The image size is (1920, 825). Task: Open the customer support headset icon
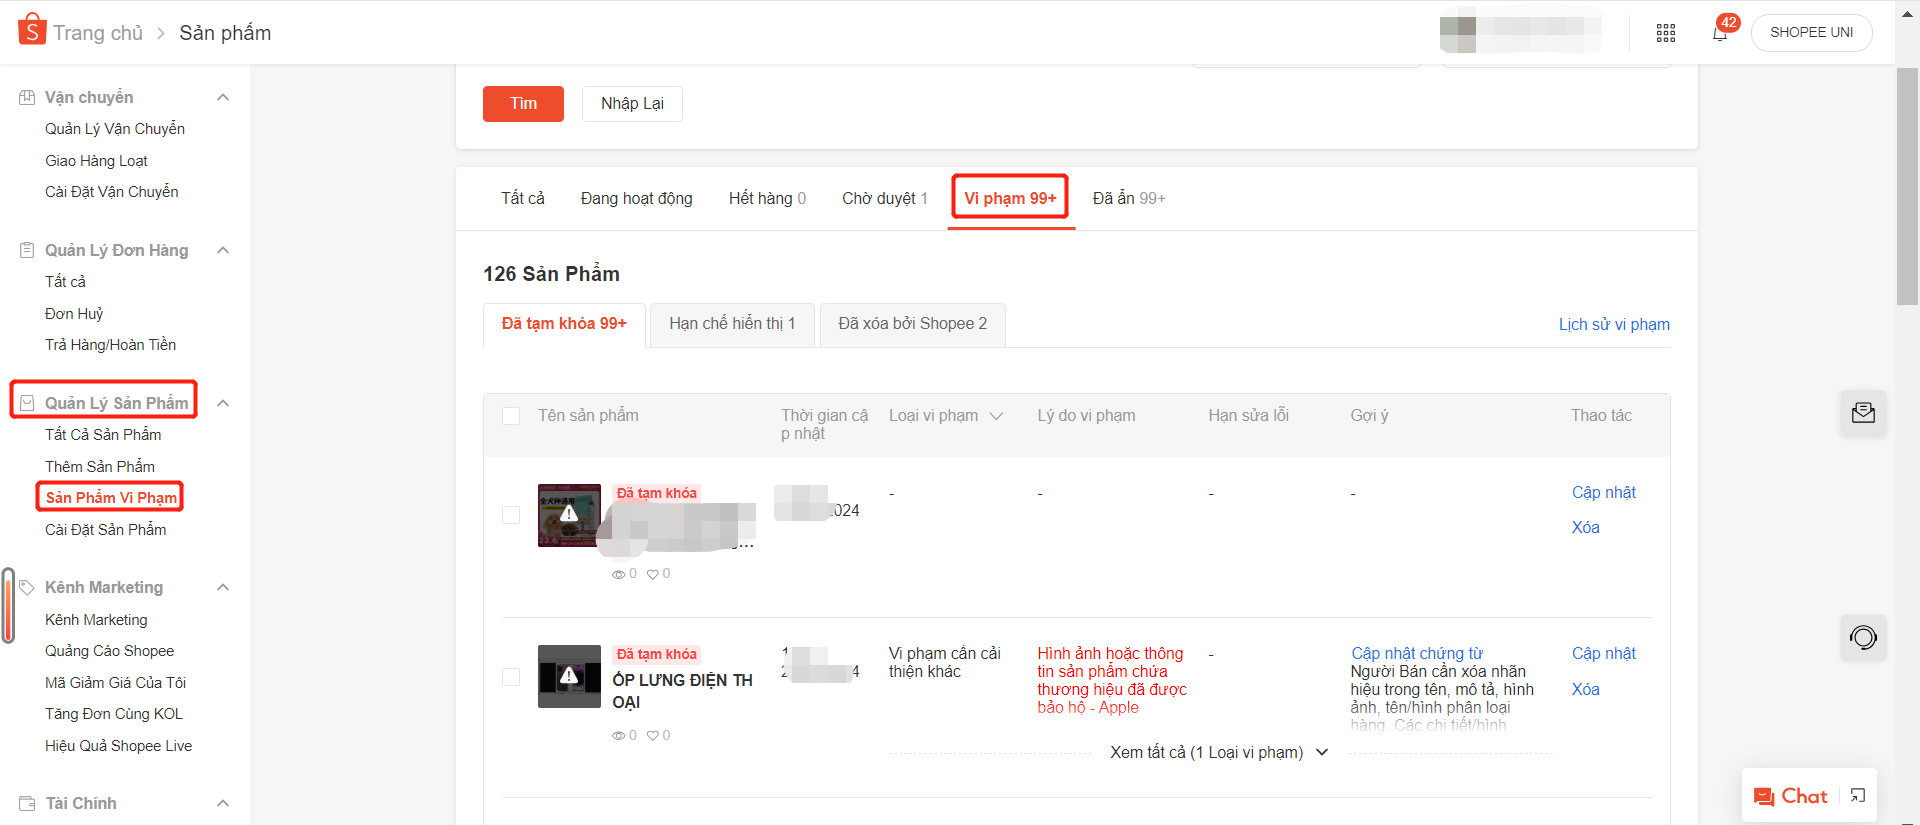(x=1863, y=637)
